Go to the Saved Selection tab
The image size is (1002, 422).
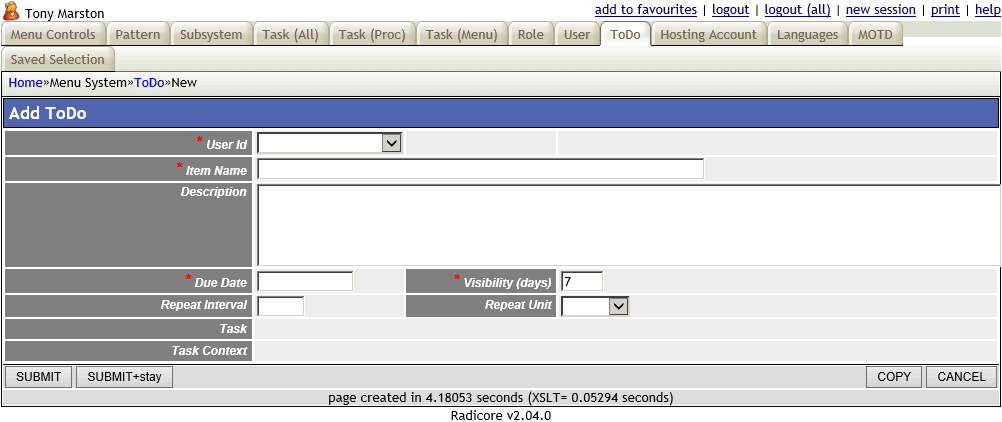[57, 60]
